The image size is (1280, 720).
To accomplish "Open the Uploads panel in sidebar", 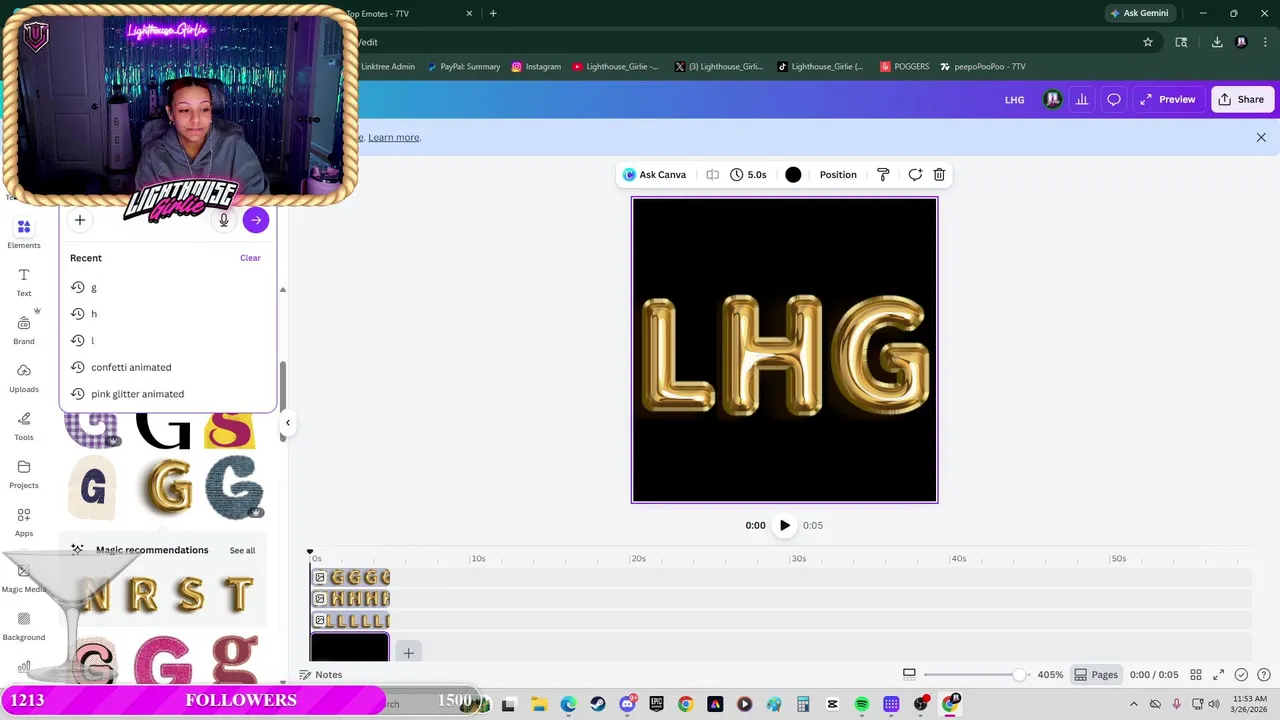I will (24, 378).
